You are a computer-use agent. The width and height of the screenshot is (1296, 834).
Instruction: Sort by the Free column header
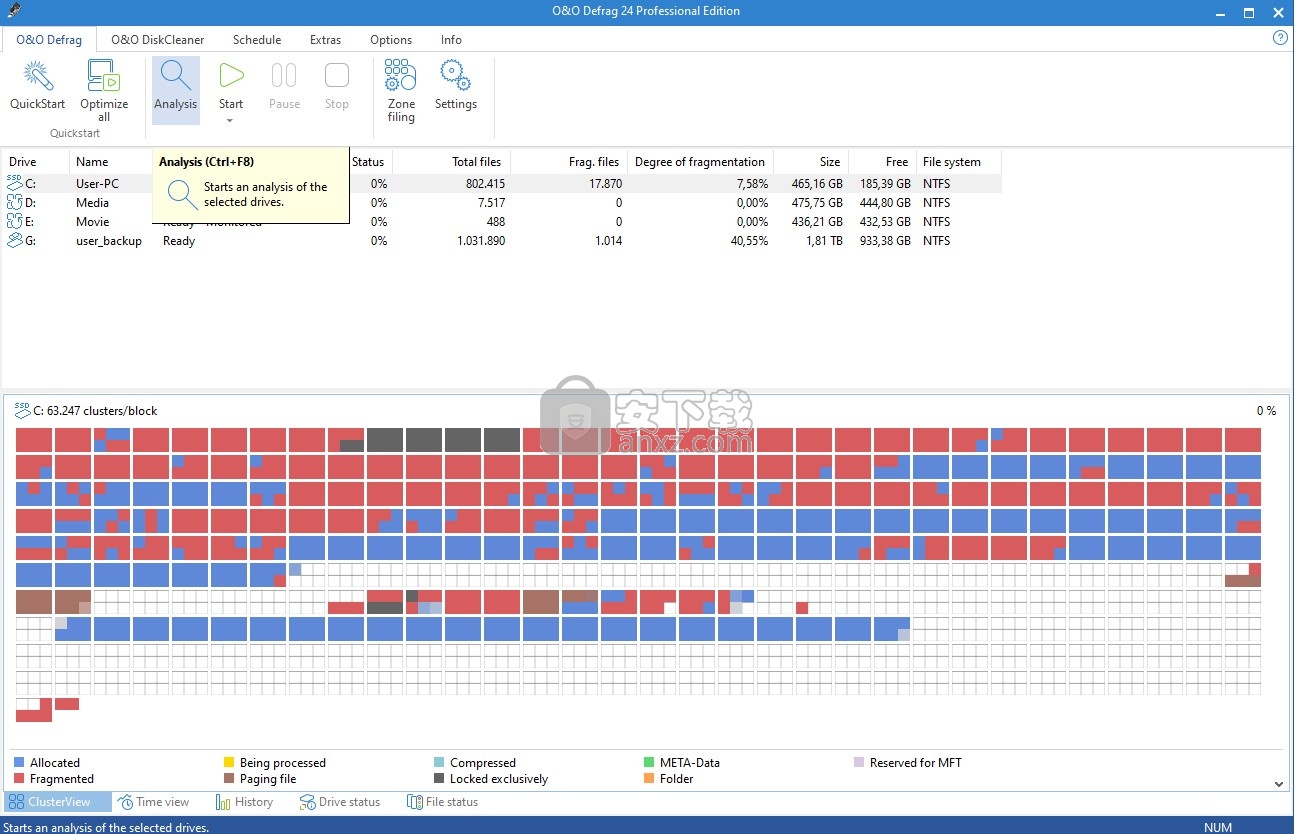(x=882, y=162)
